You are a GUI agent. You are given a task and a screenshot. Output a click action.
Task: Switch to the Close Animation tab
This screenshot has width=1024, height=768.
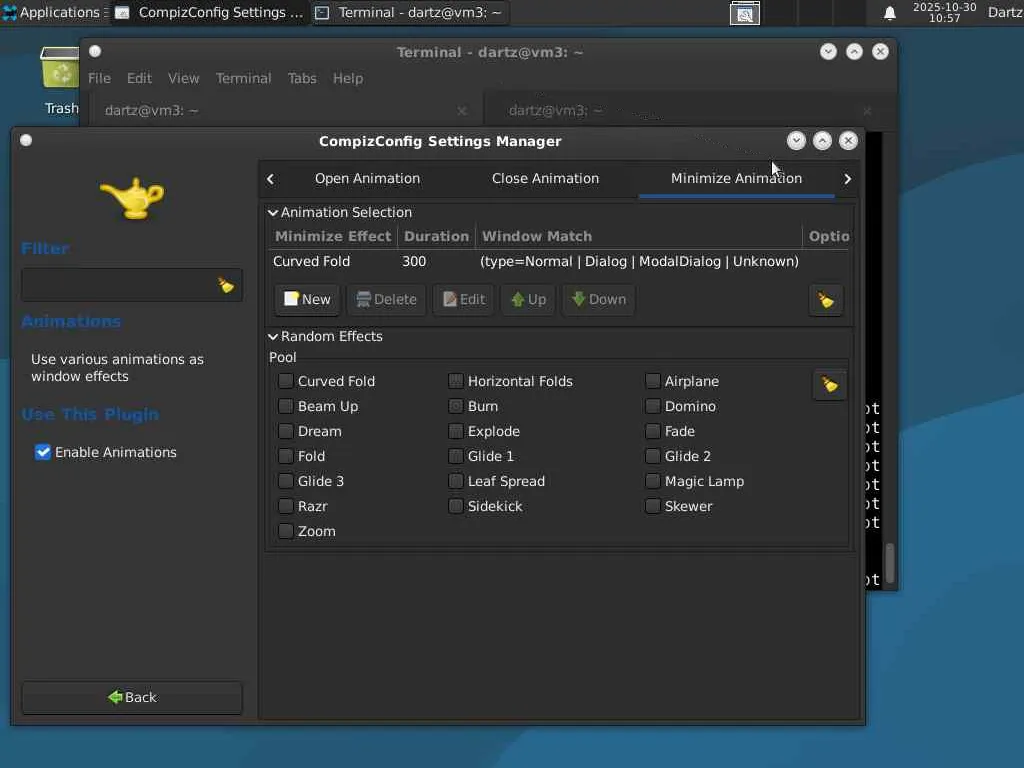pos(545,178)
